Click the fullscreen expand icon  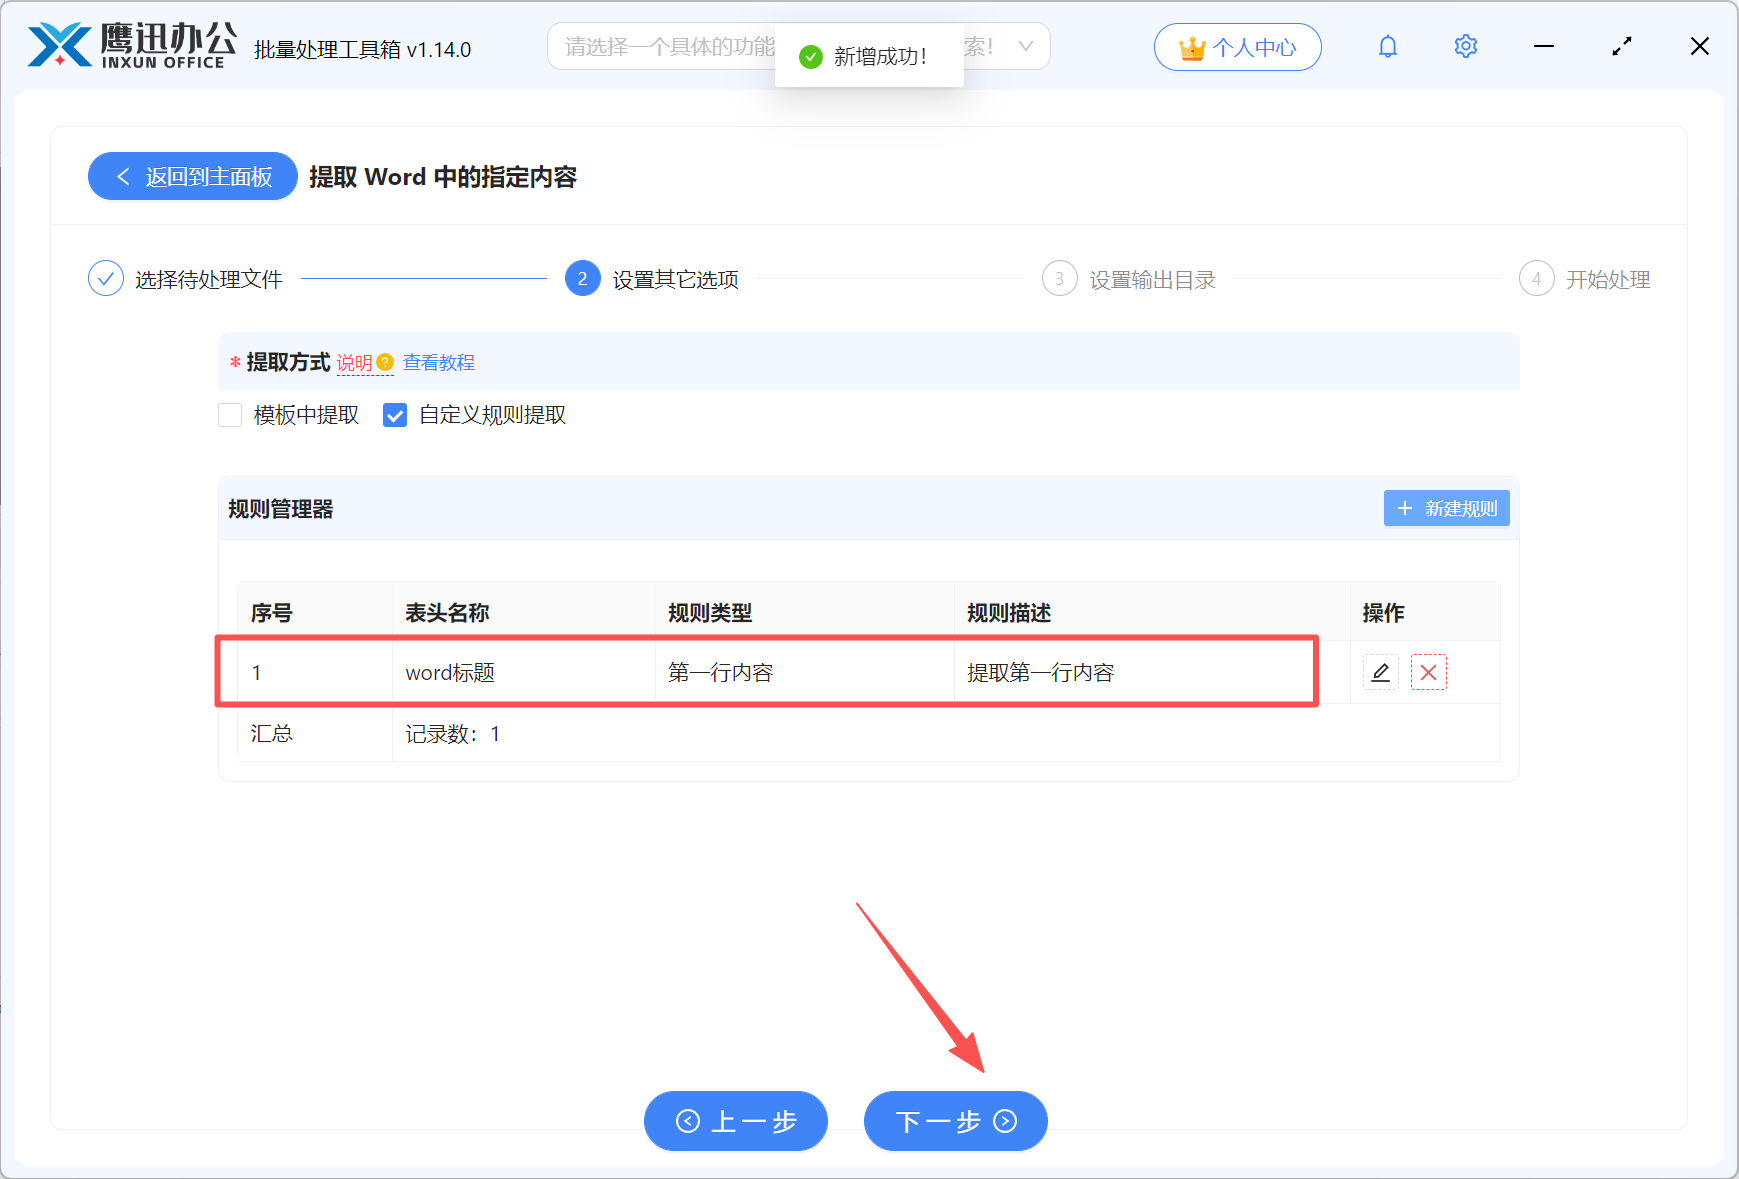(1622, 46)
